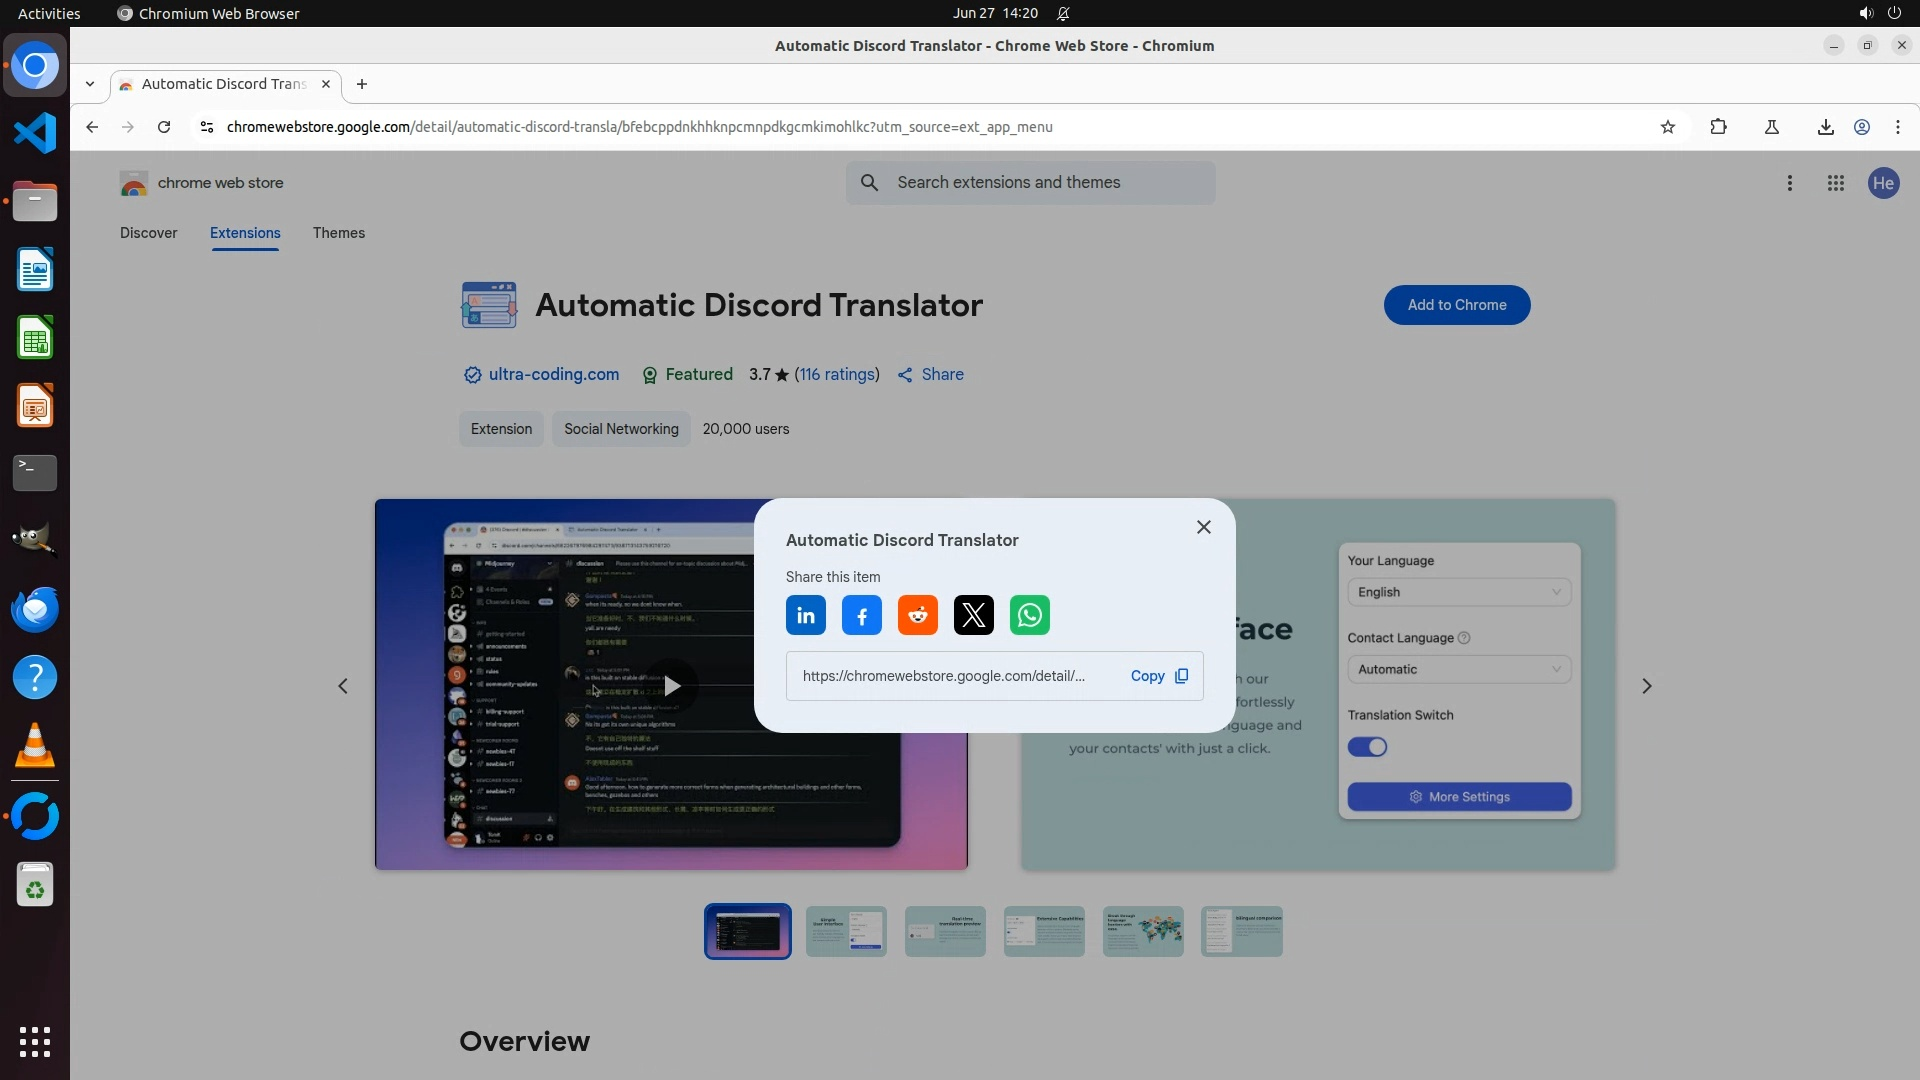Share via Facebook icon
The height and width of the screenshot is (1080, 1920).
click(861, 615)
